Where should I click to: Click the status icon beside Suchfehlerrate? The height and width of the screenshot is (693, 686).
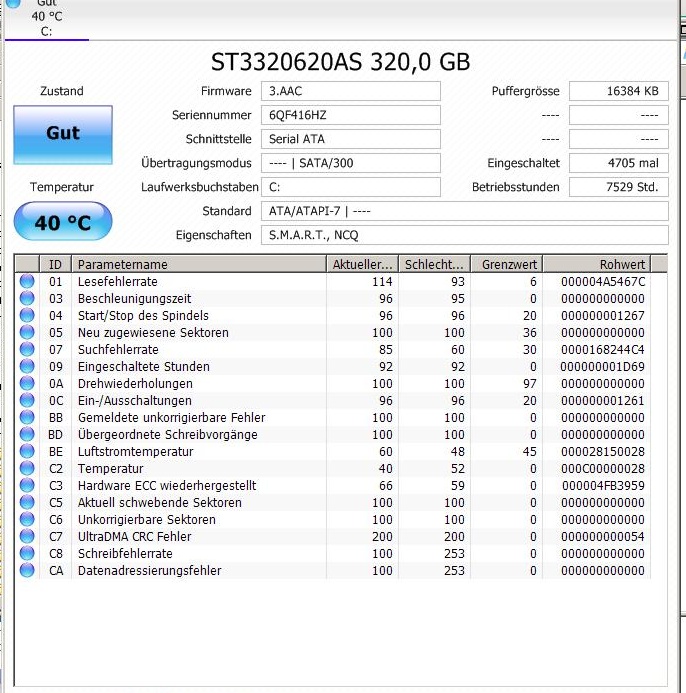pos(27,349)
